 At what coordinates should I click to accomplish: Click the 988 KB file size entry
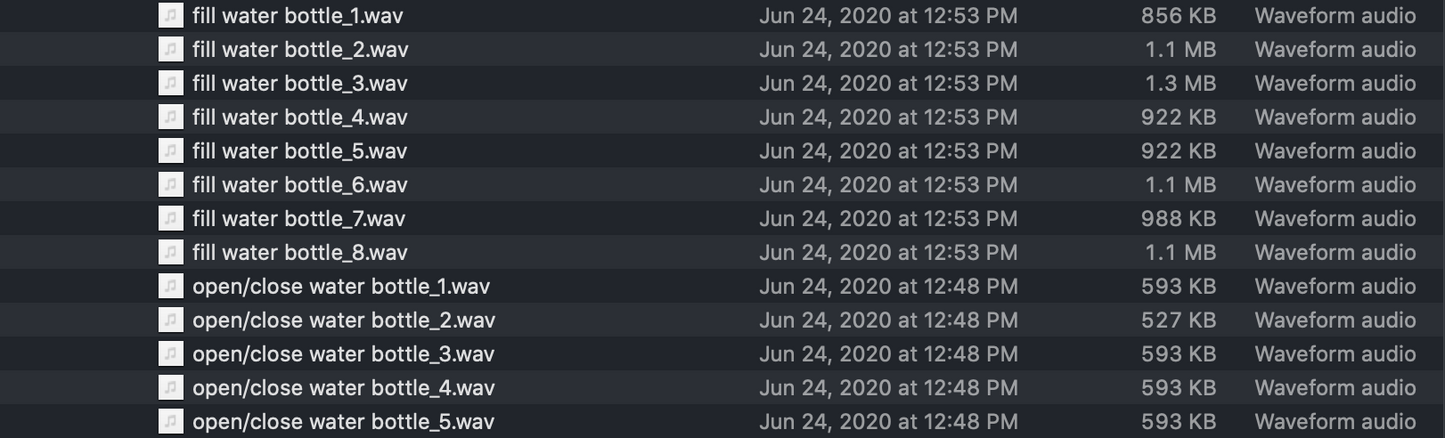pos(1178,218)
